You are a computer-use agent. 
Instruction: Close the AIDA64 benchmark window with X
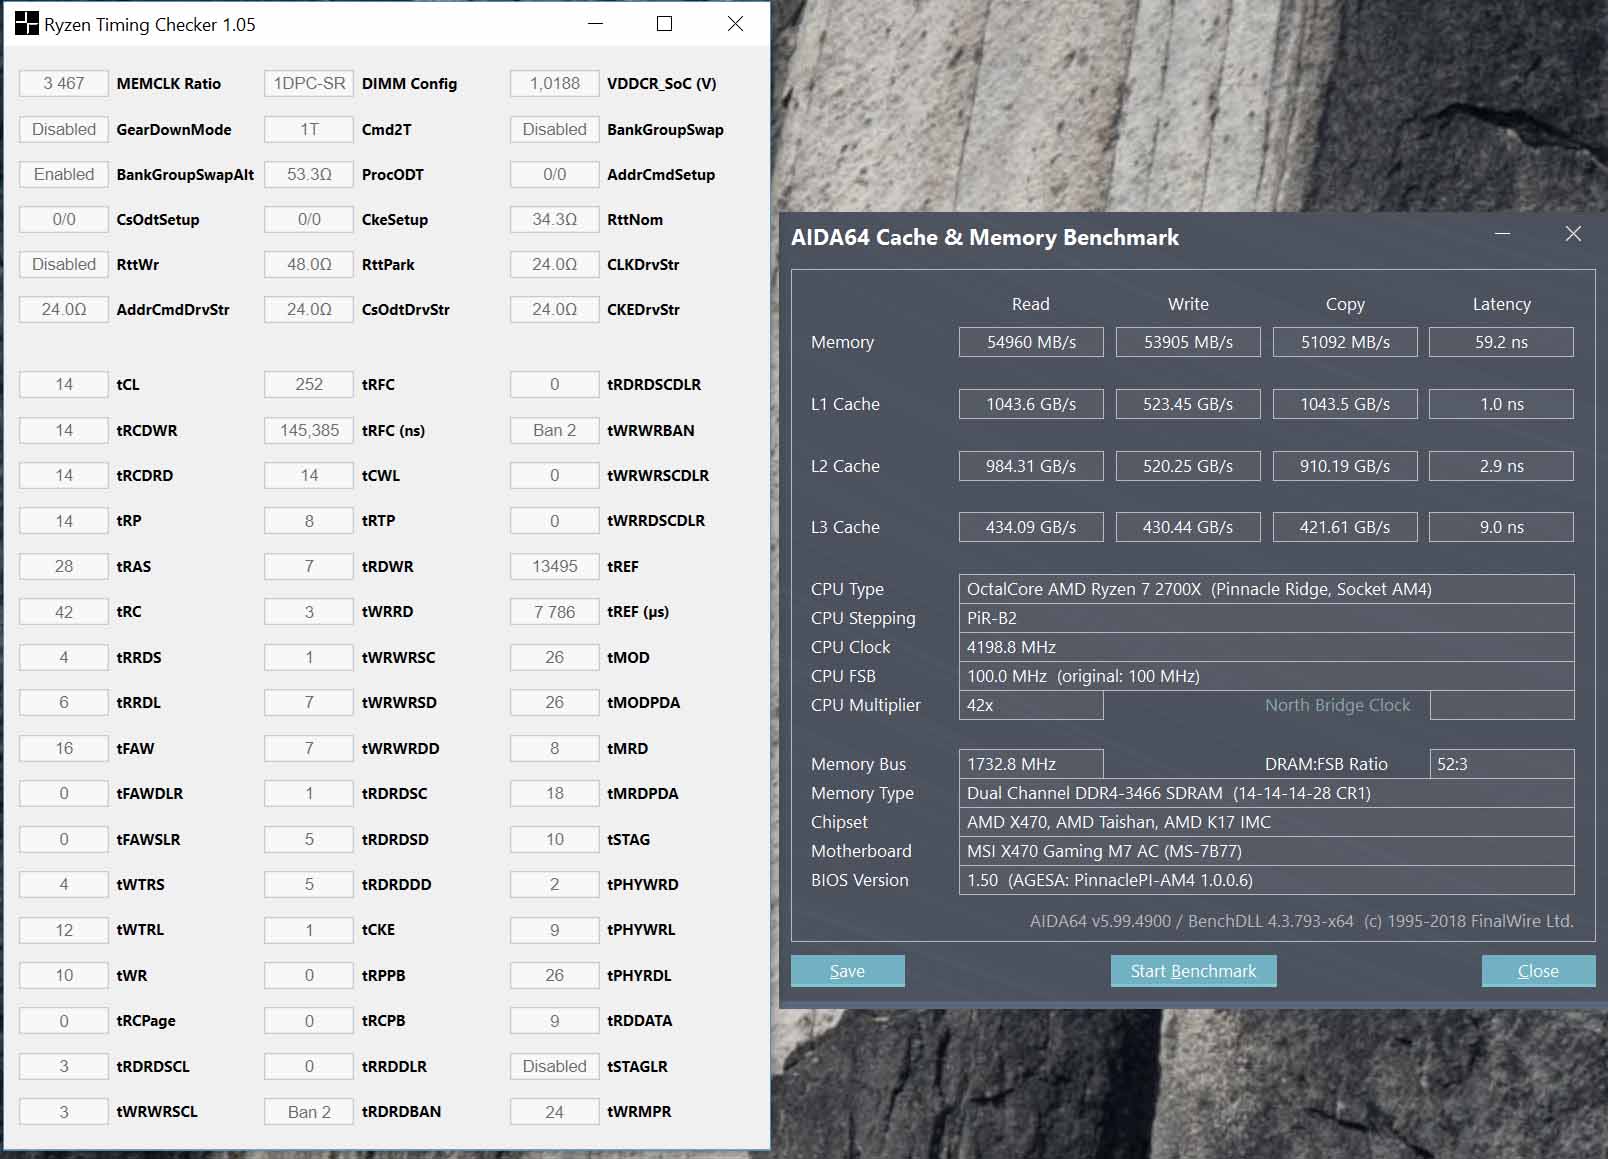point(1573,234)
